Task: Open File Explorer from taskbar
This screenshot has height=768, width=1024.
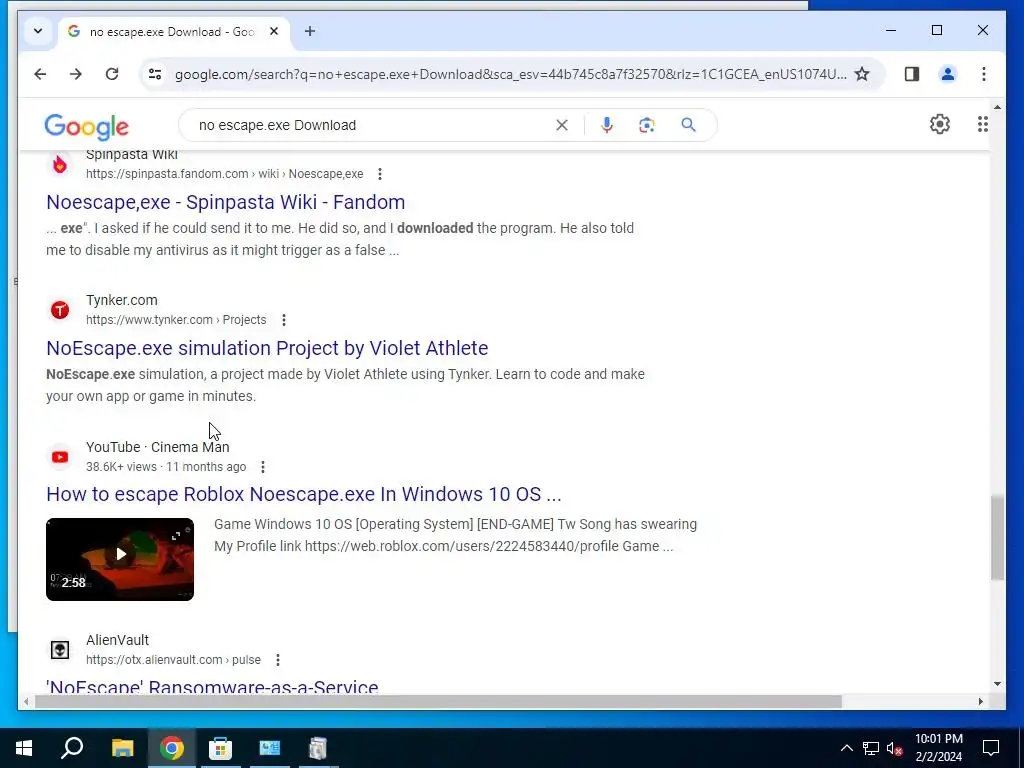Action: coord(122,748)
